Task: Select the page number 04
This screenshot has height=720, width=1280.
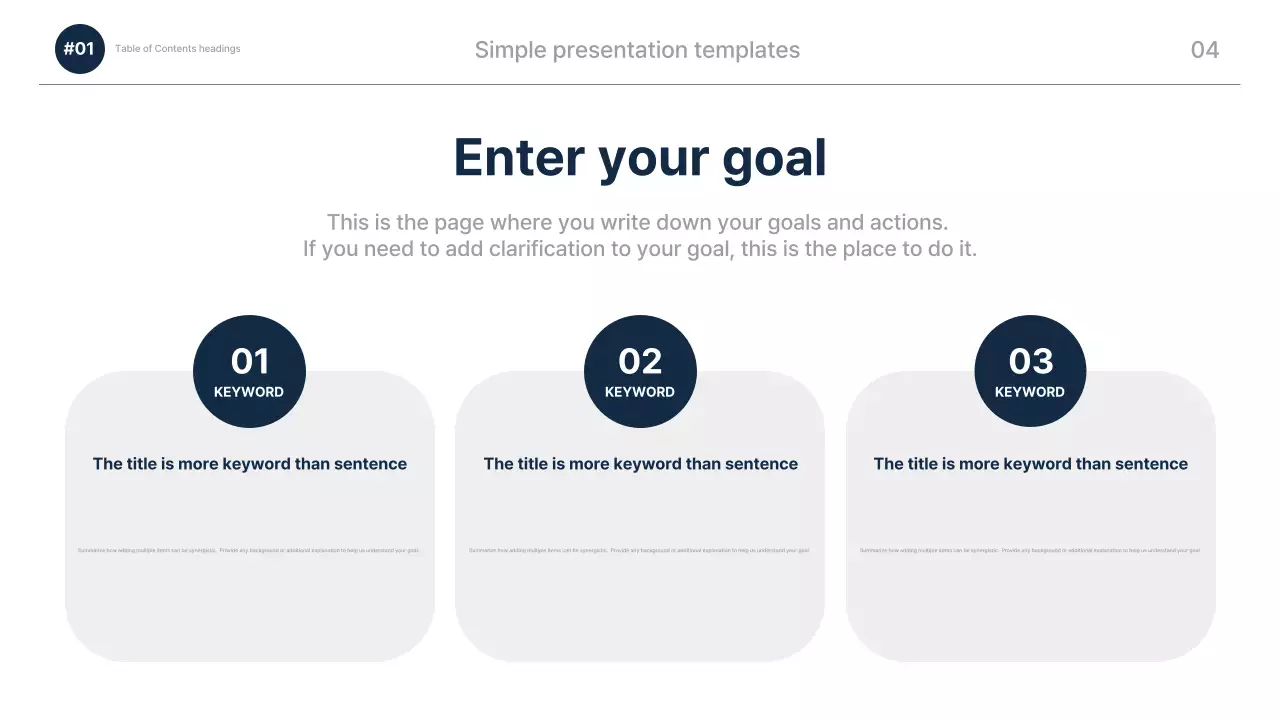Action: click(x=1204, y=50)
